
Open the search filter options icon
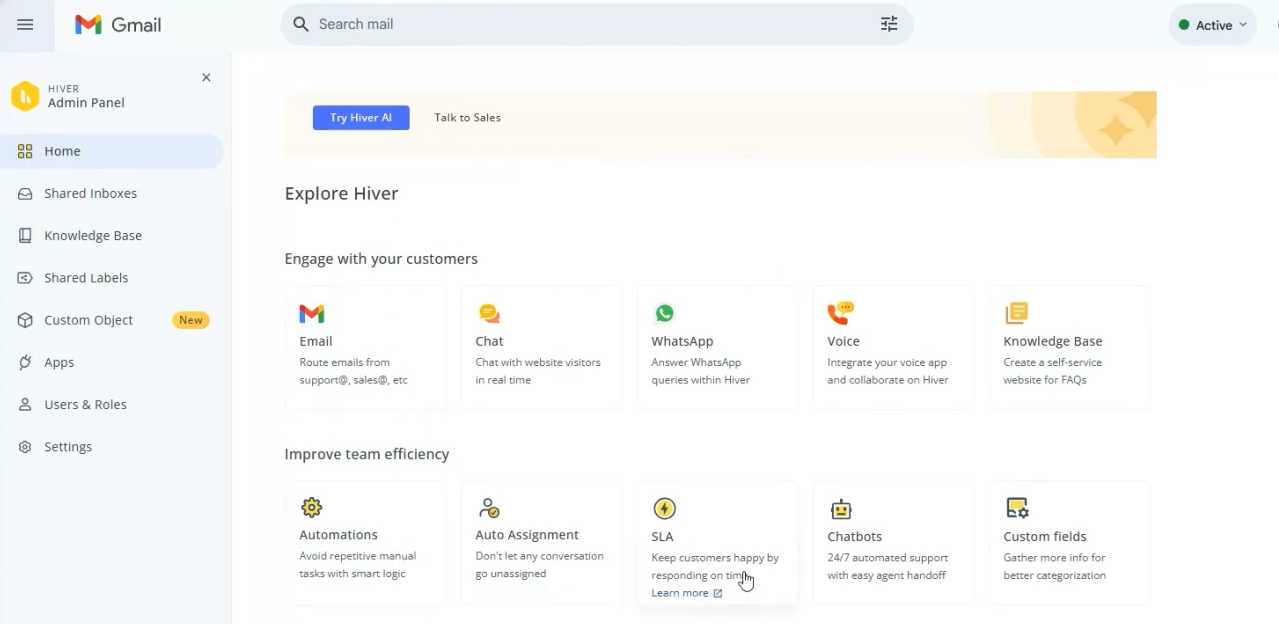(x=888, y=23)
